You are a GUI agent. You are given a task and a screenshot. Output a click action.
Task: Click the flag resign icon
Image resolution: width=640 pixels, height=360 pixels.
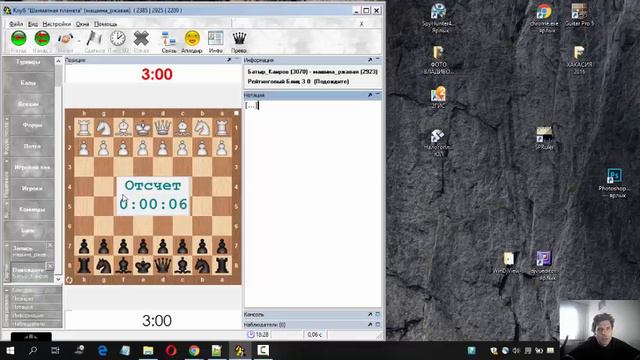94,39
